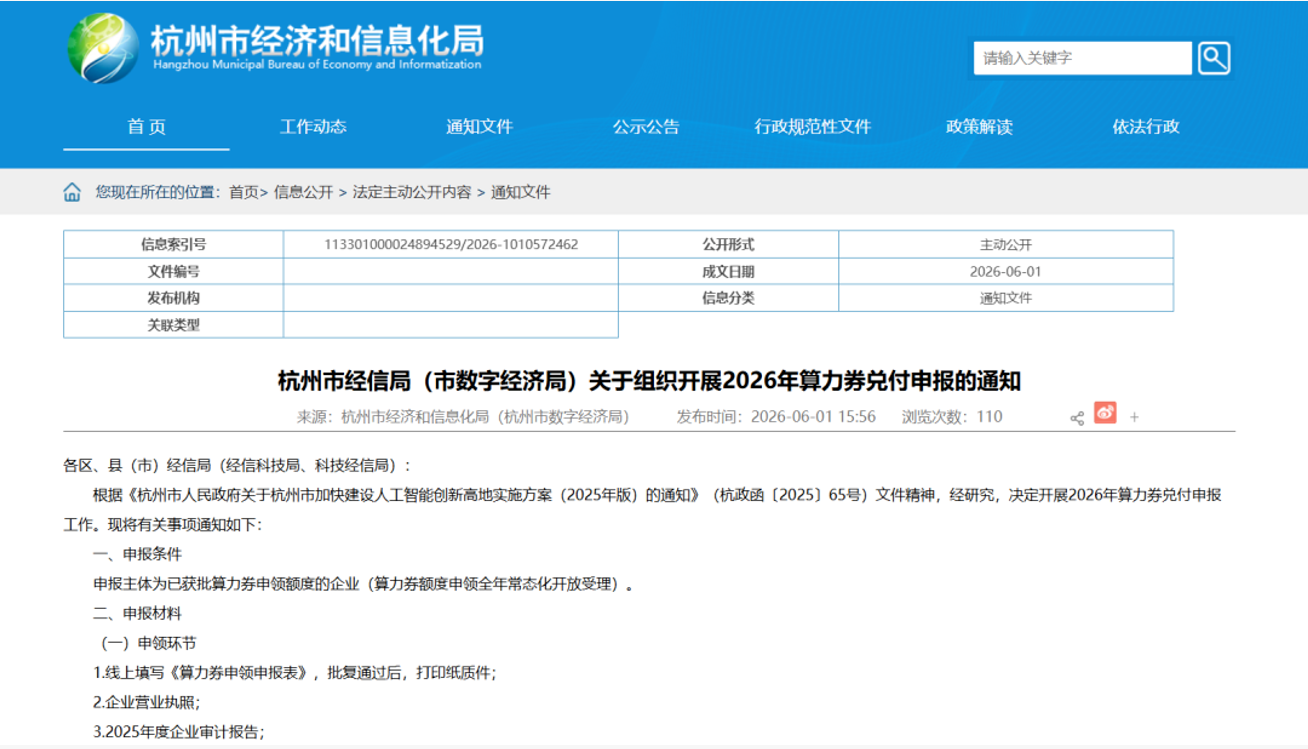The width and height of the screenshot is (1308, 749).
Task: Click item 3.2025年度企业审计报告
Action: pyautogui.click(x=178, y=732)
